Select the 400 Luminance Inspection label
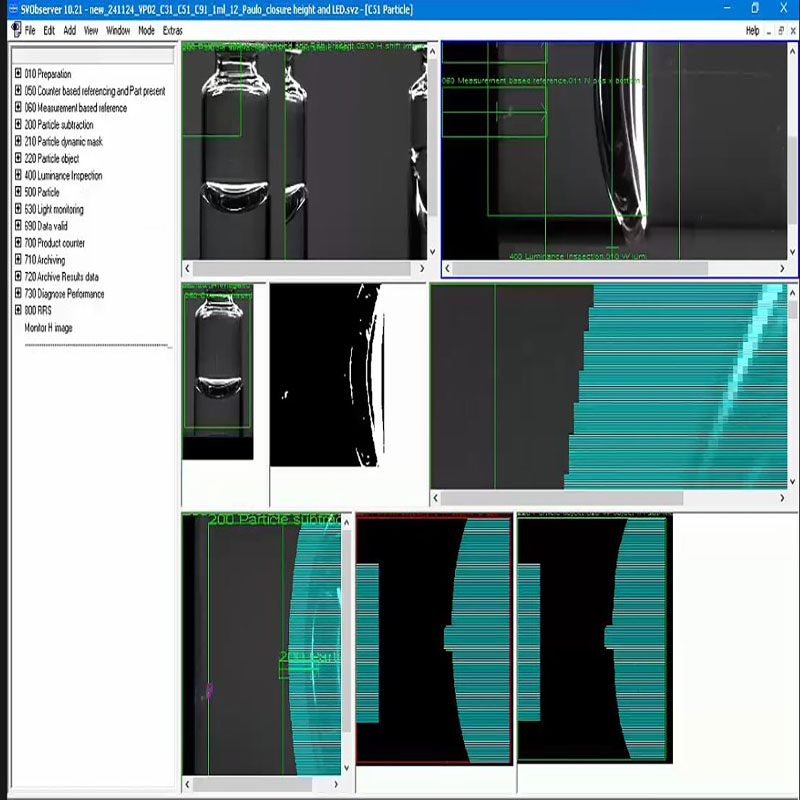800x800 pixels. coord(62,176)
